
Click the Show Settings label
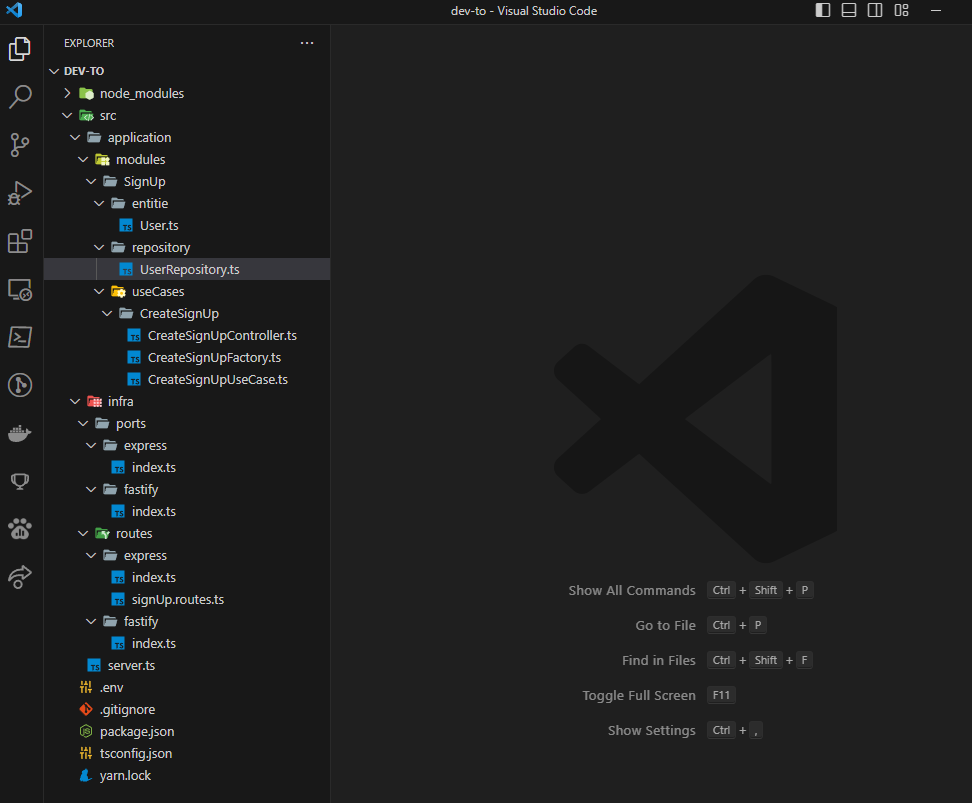pyautogui.click(x=652, y=730)
